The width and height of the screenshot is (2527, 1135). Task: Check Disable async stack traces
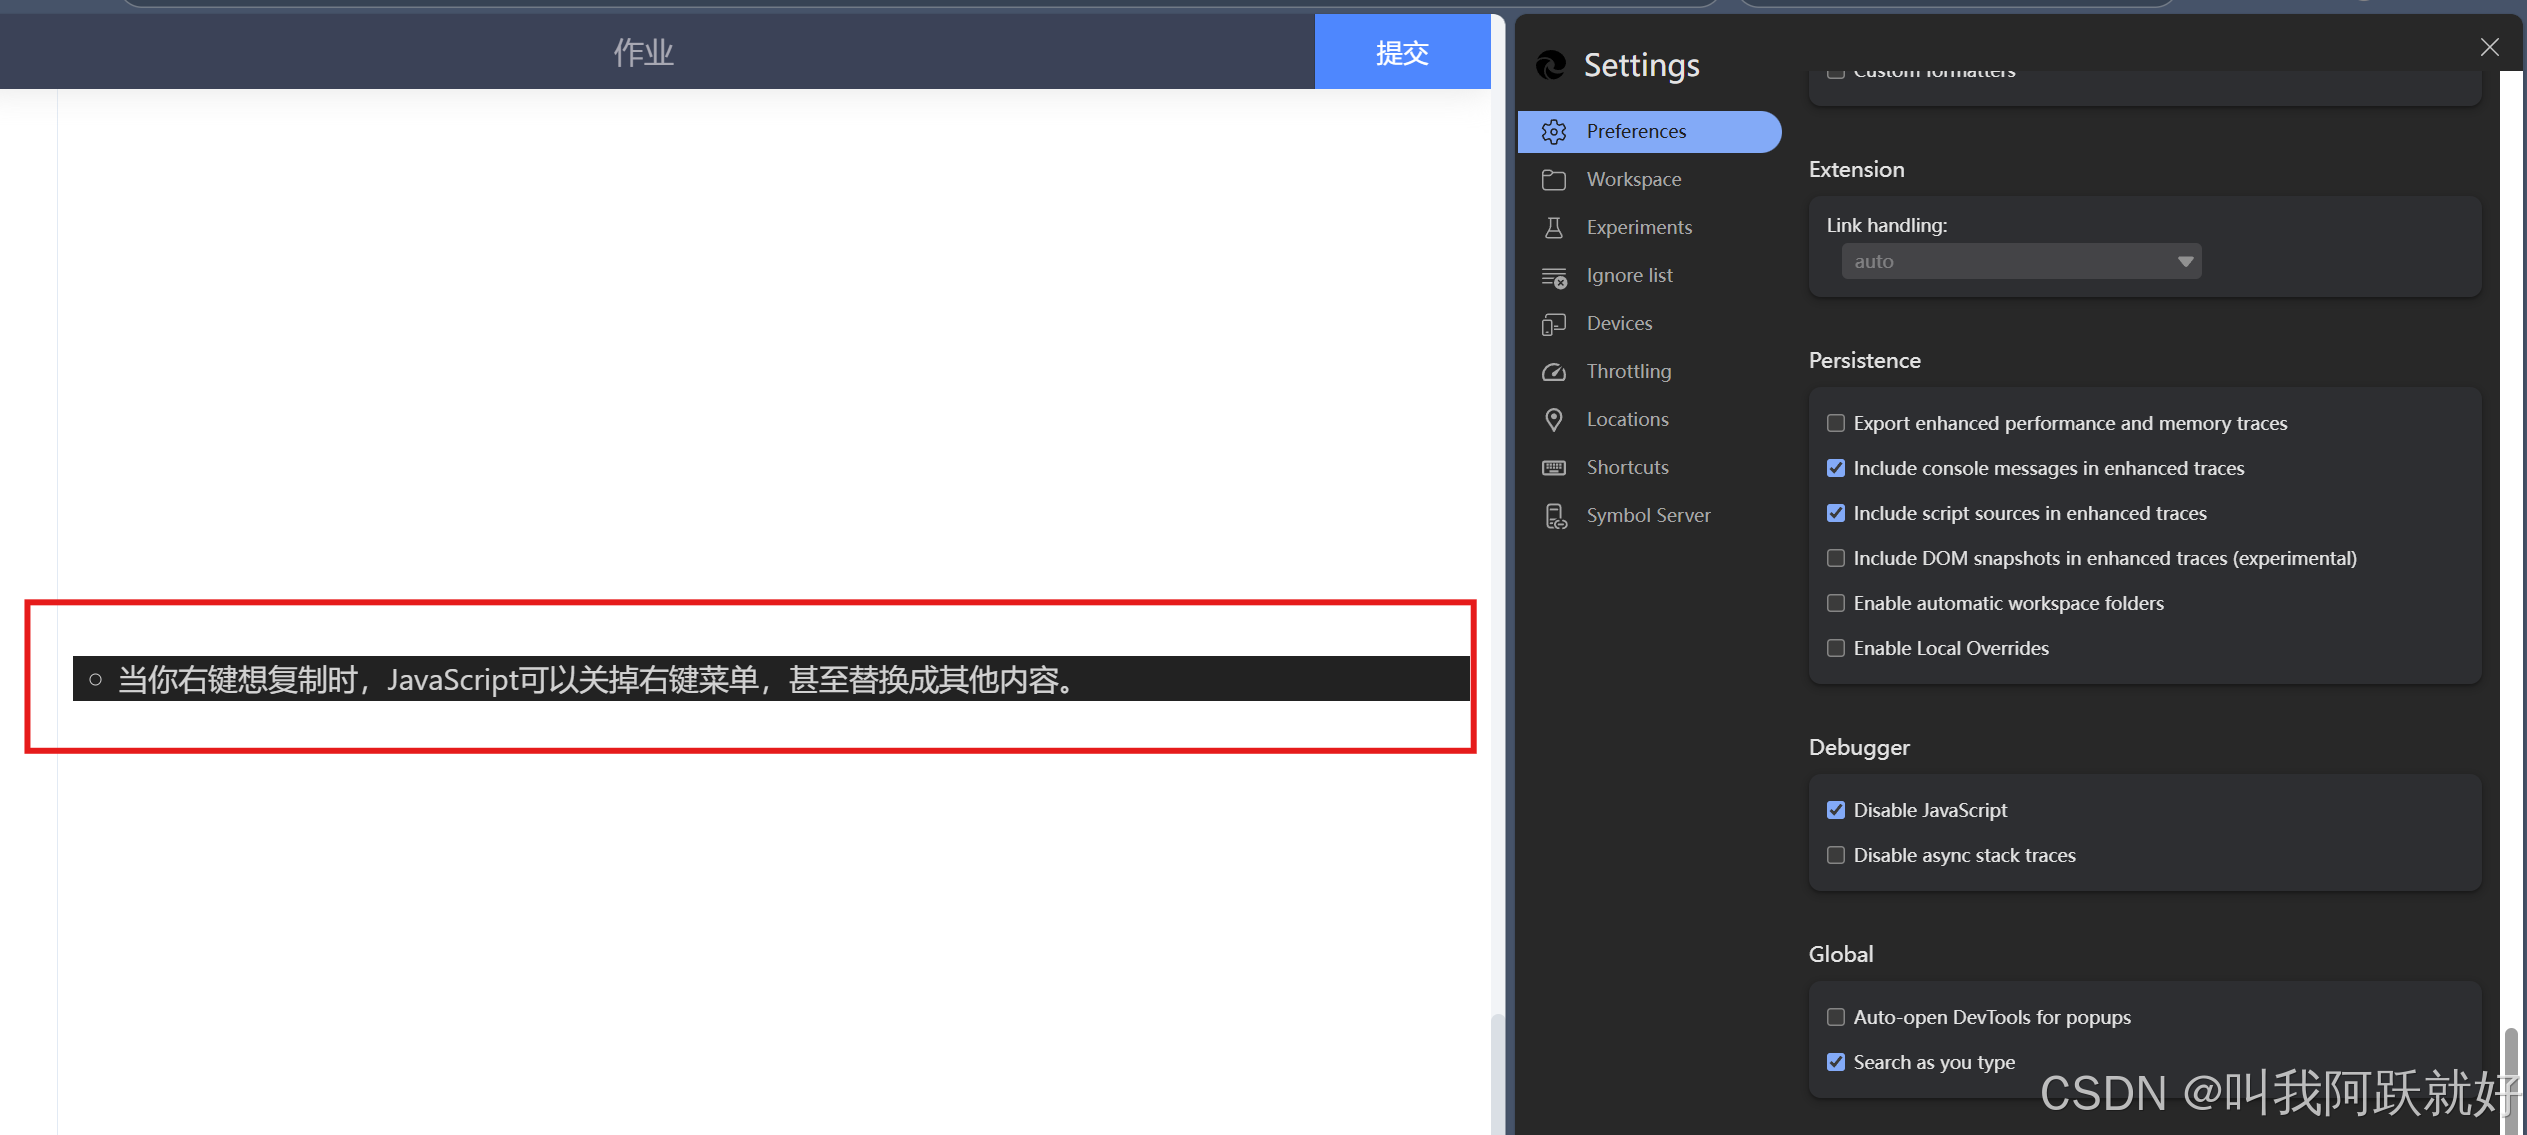point(1835,855)
